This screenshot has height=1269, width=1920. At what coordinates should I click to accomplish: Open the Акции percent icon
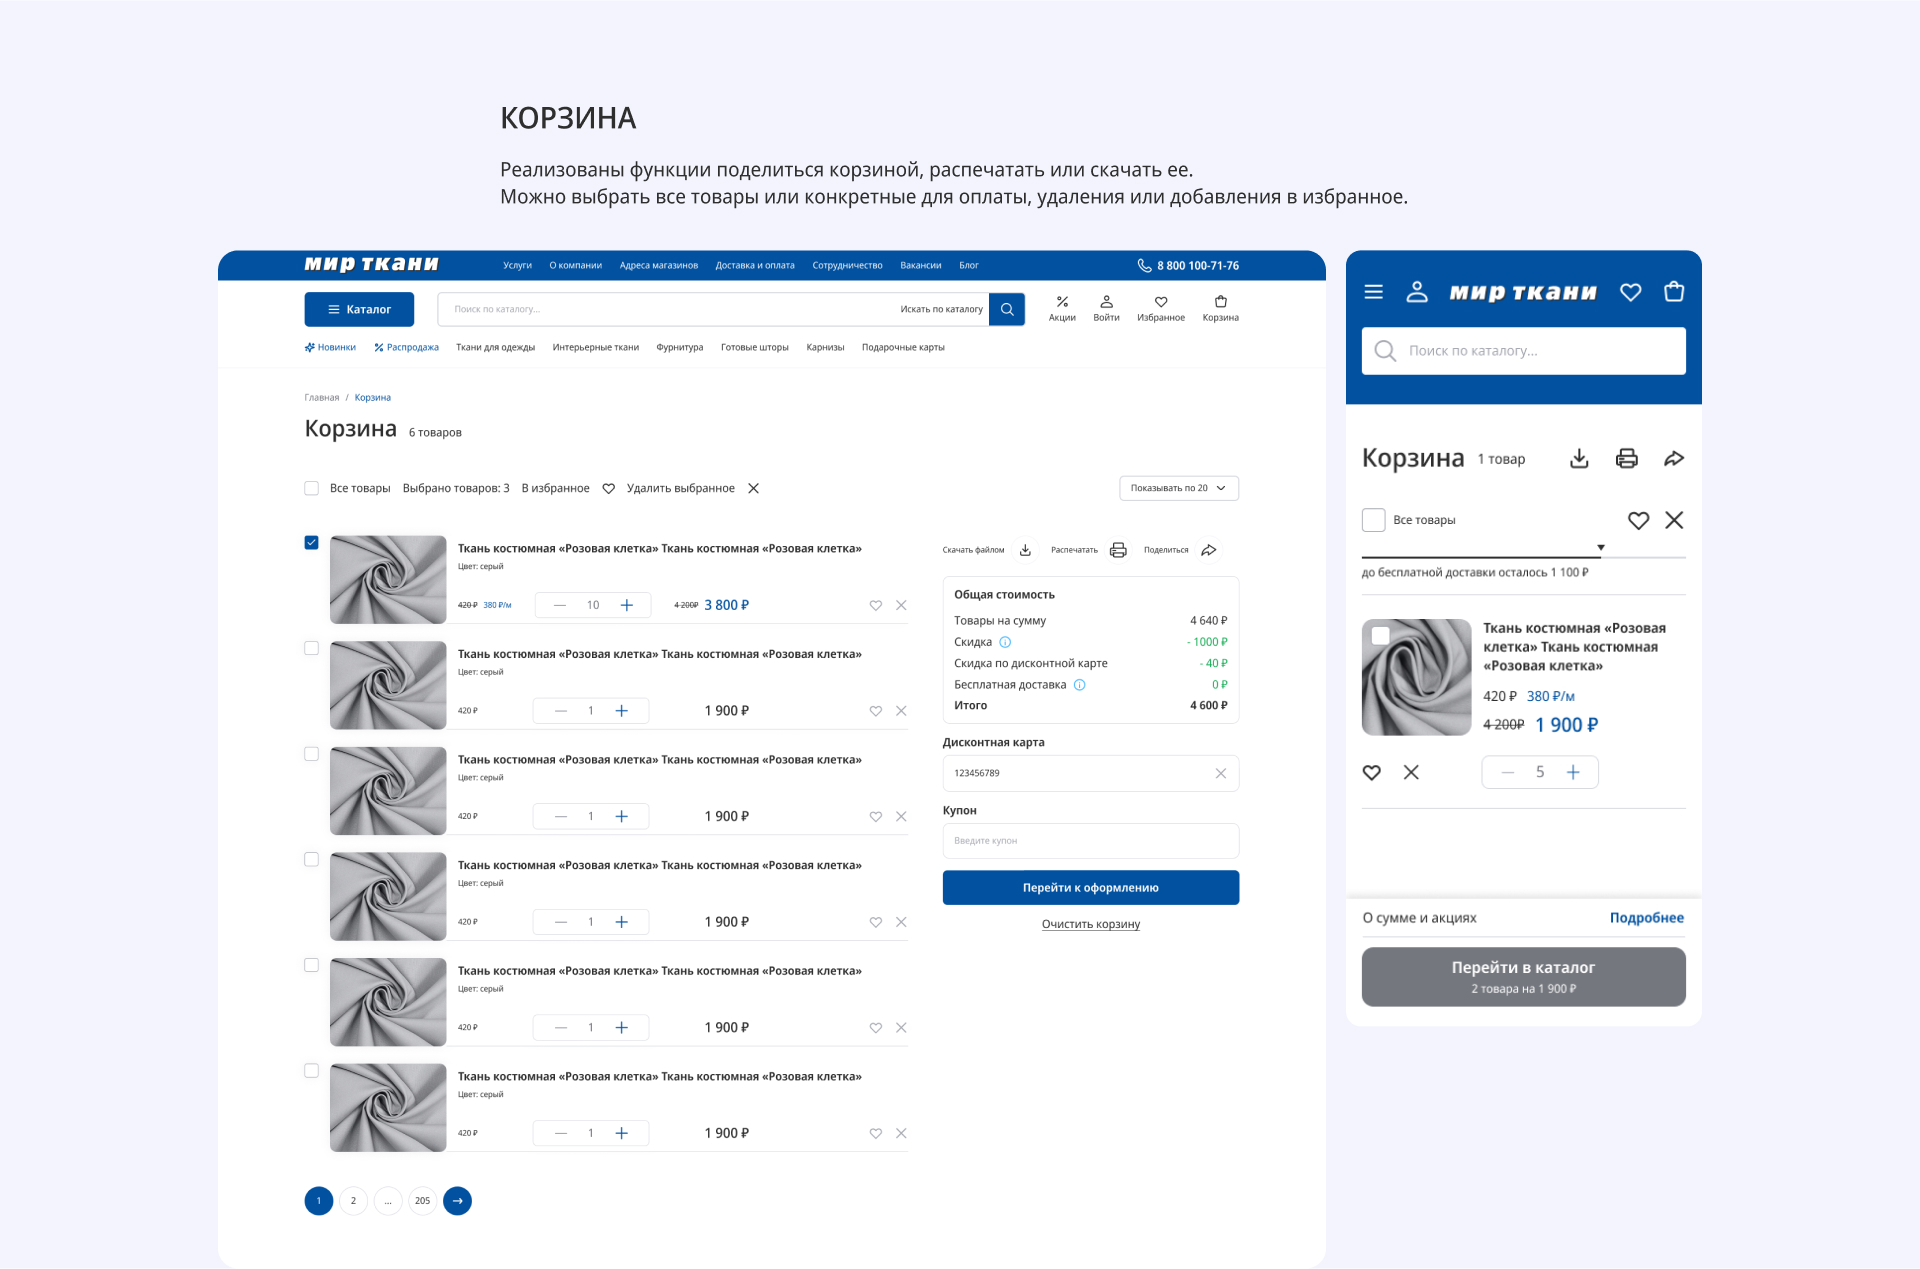(1062, 302)
